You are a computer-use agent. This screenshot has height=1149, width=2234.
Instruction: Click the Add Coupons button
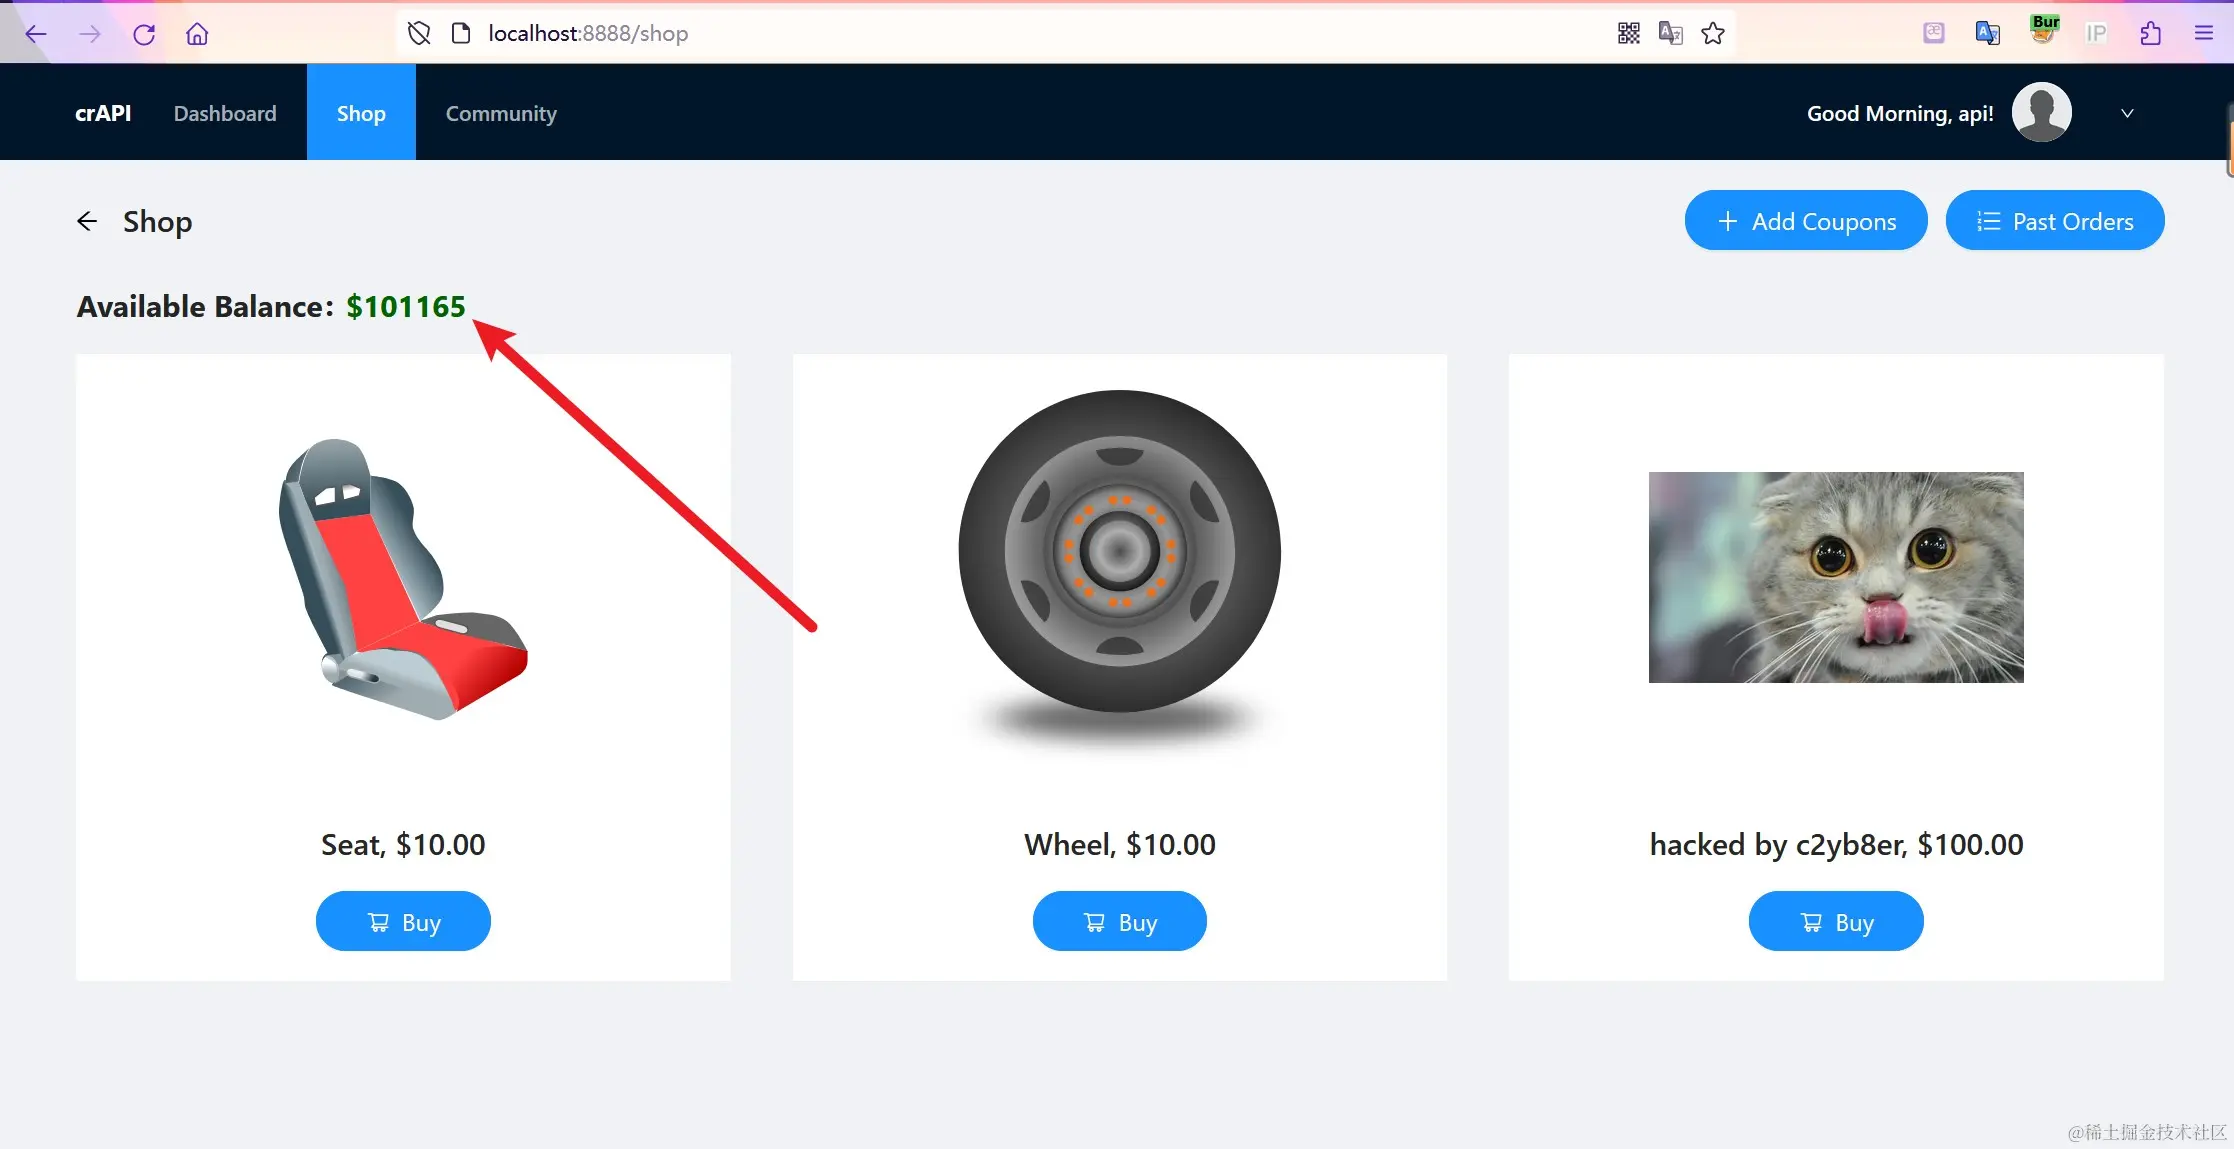pyautogui.click(x=1805, y=221)
